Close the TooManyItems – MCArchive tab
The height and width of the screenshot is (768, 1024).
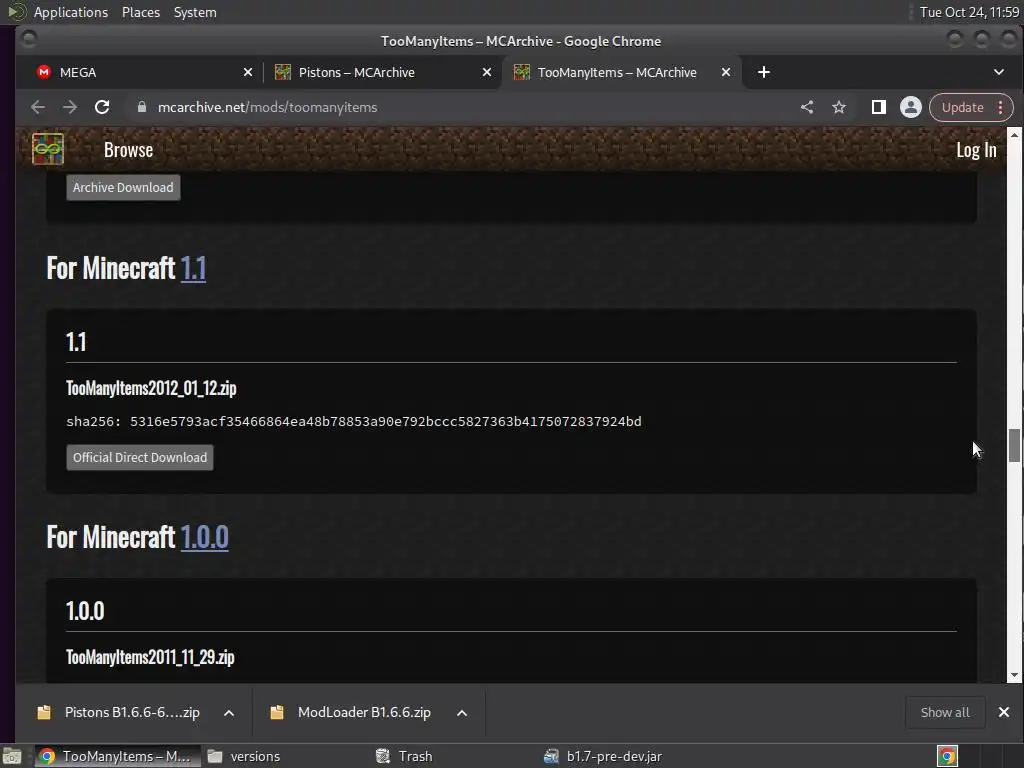click(726, 72)
